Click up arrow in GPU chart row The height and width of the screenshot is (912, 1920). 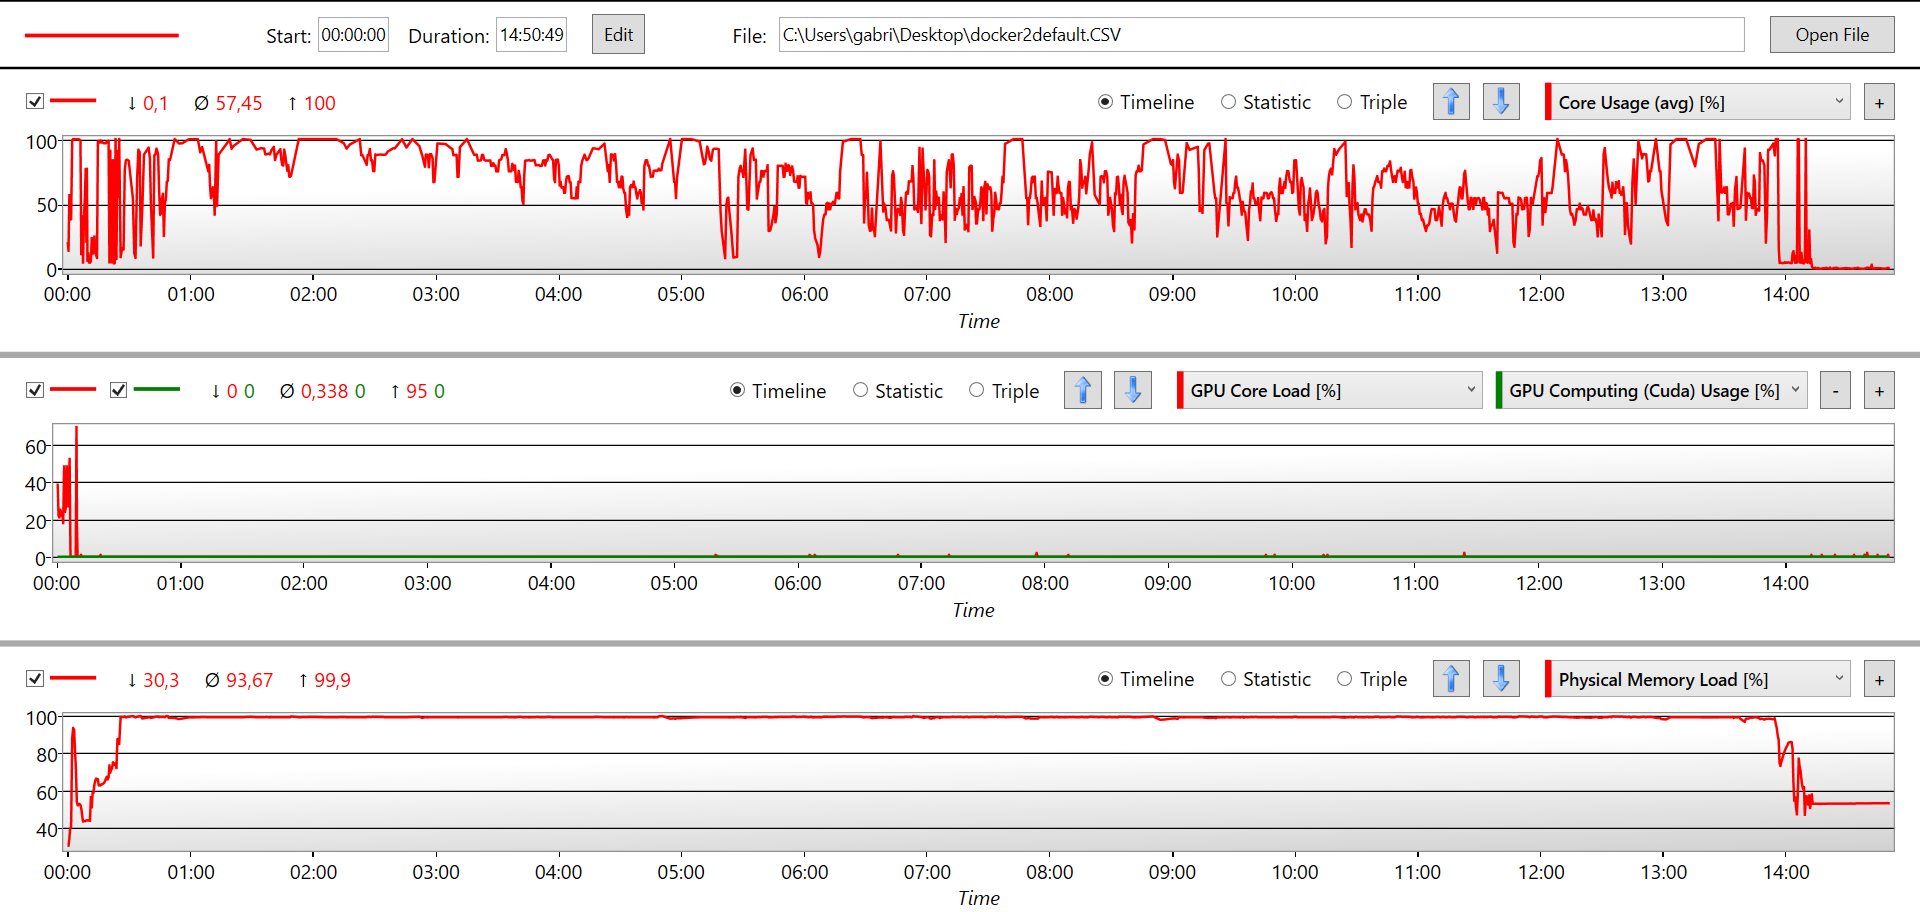[1083, 390]
